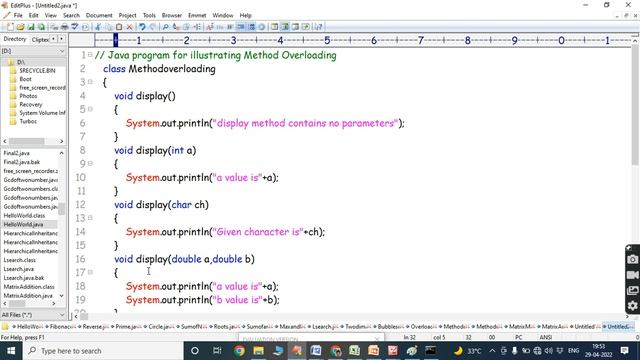The image size is (640, 360).
Task: Open Google Chrome from the taskbar
Action: 239,351
